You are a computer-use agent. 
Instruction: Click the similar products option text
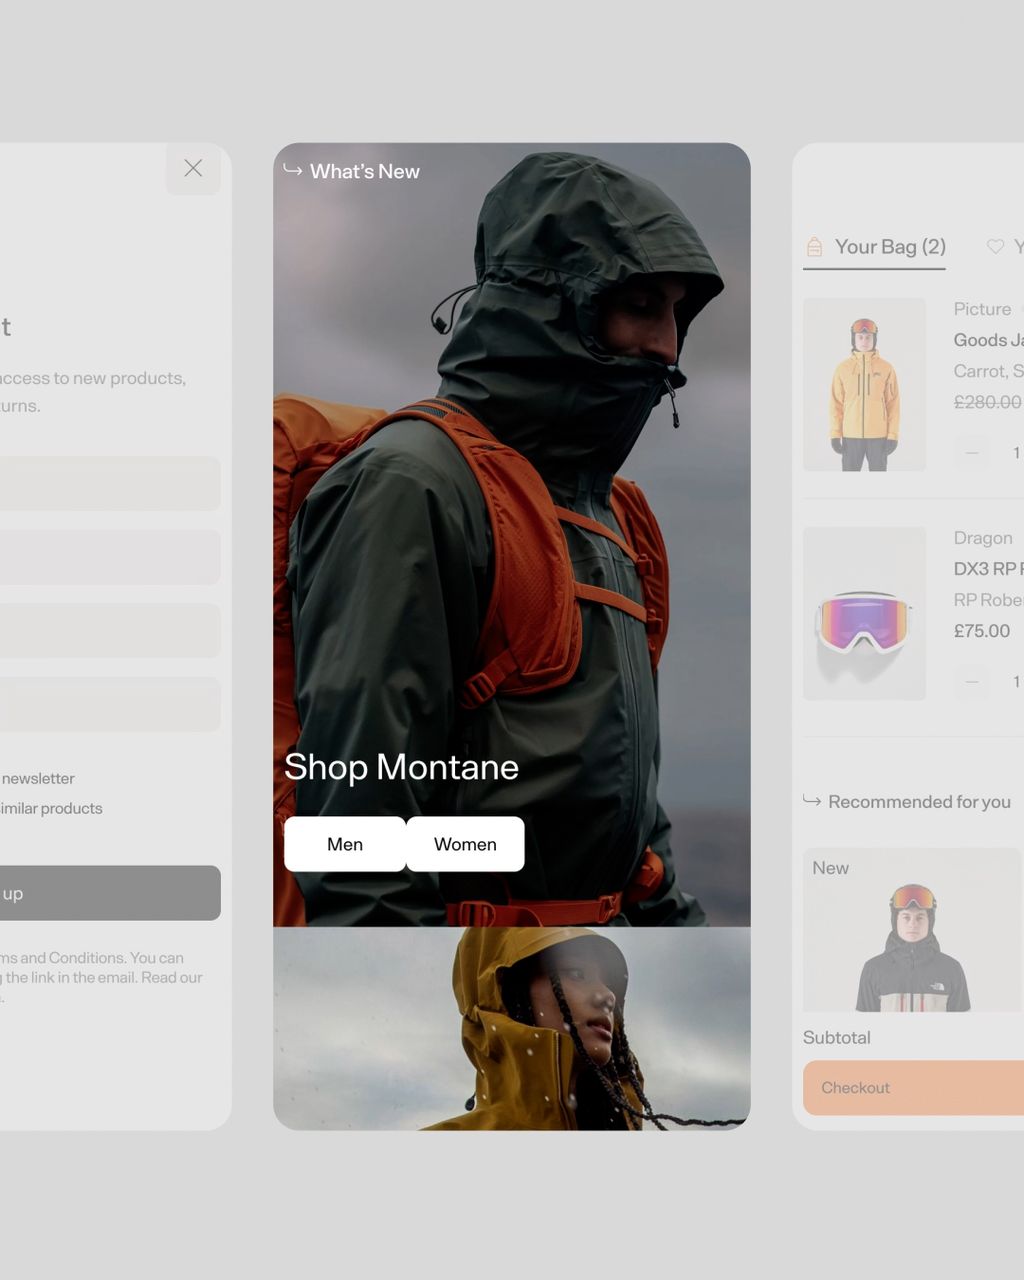pos(51,808)
